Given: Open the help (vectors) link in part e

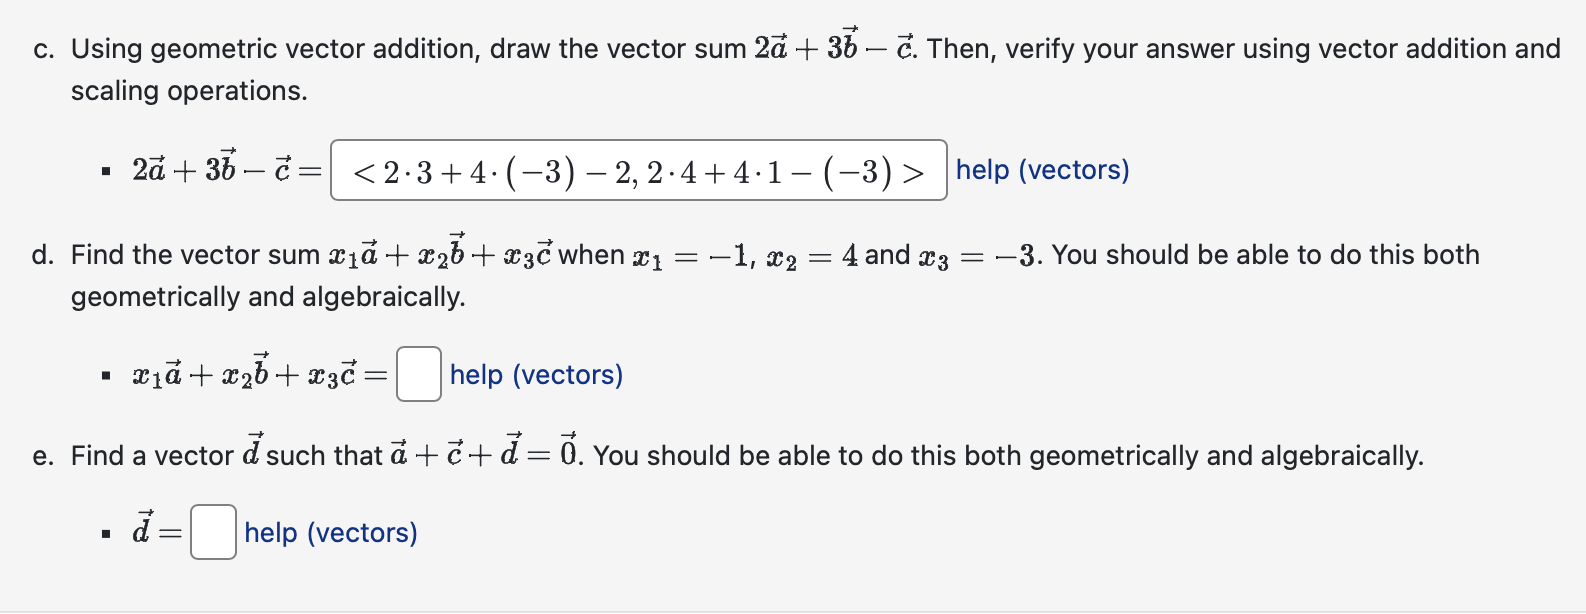Looking at the screenshot, I should tap(330, 532).
